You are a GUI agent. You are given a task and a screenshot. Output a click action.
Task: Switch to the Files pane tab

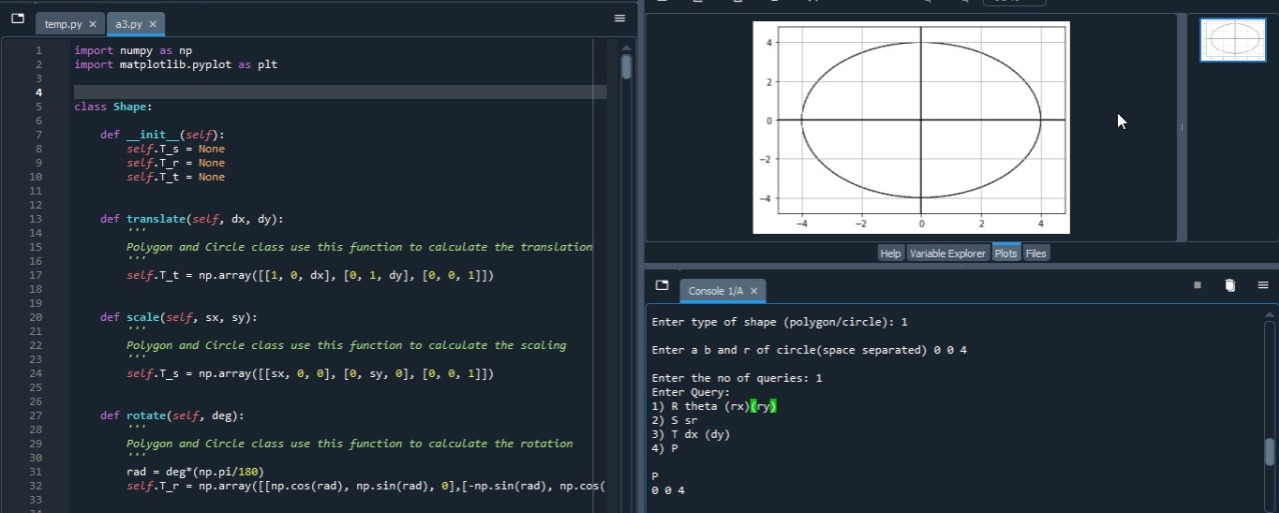point(1036,254)
